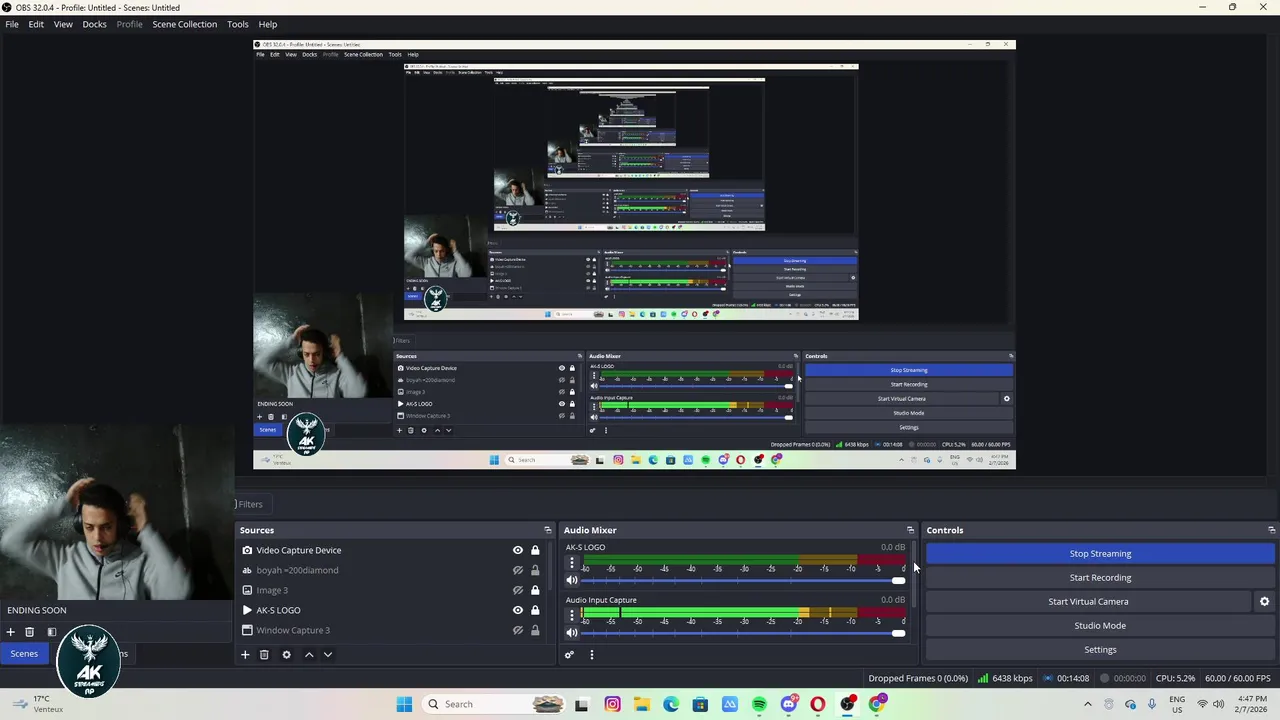Click Start Recording button
The image size is (1280, 720).
[x=1100, y=578]
